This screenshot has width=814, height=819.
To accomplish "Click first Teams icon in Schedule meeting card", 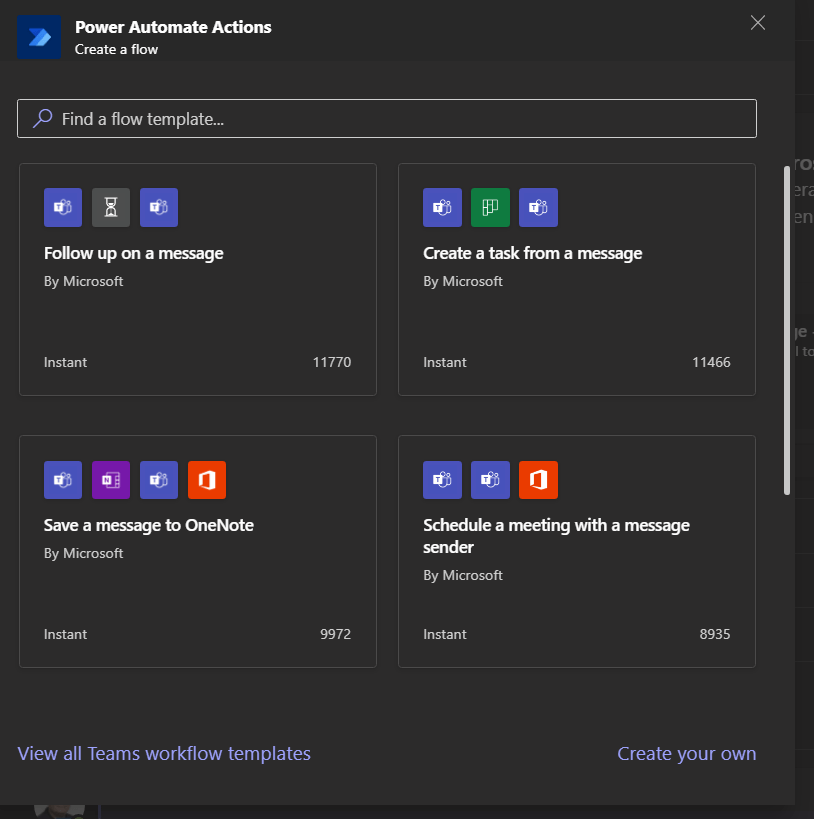I will point(442,479).
